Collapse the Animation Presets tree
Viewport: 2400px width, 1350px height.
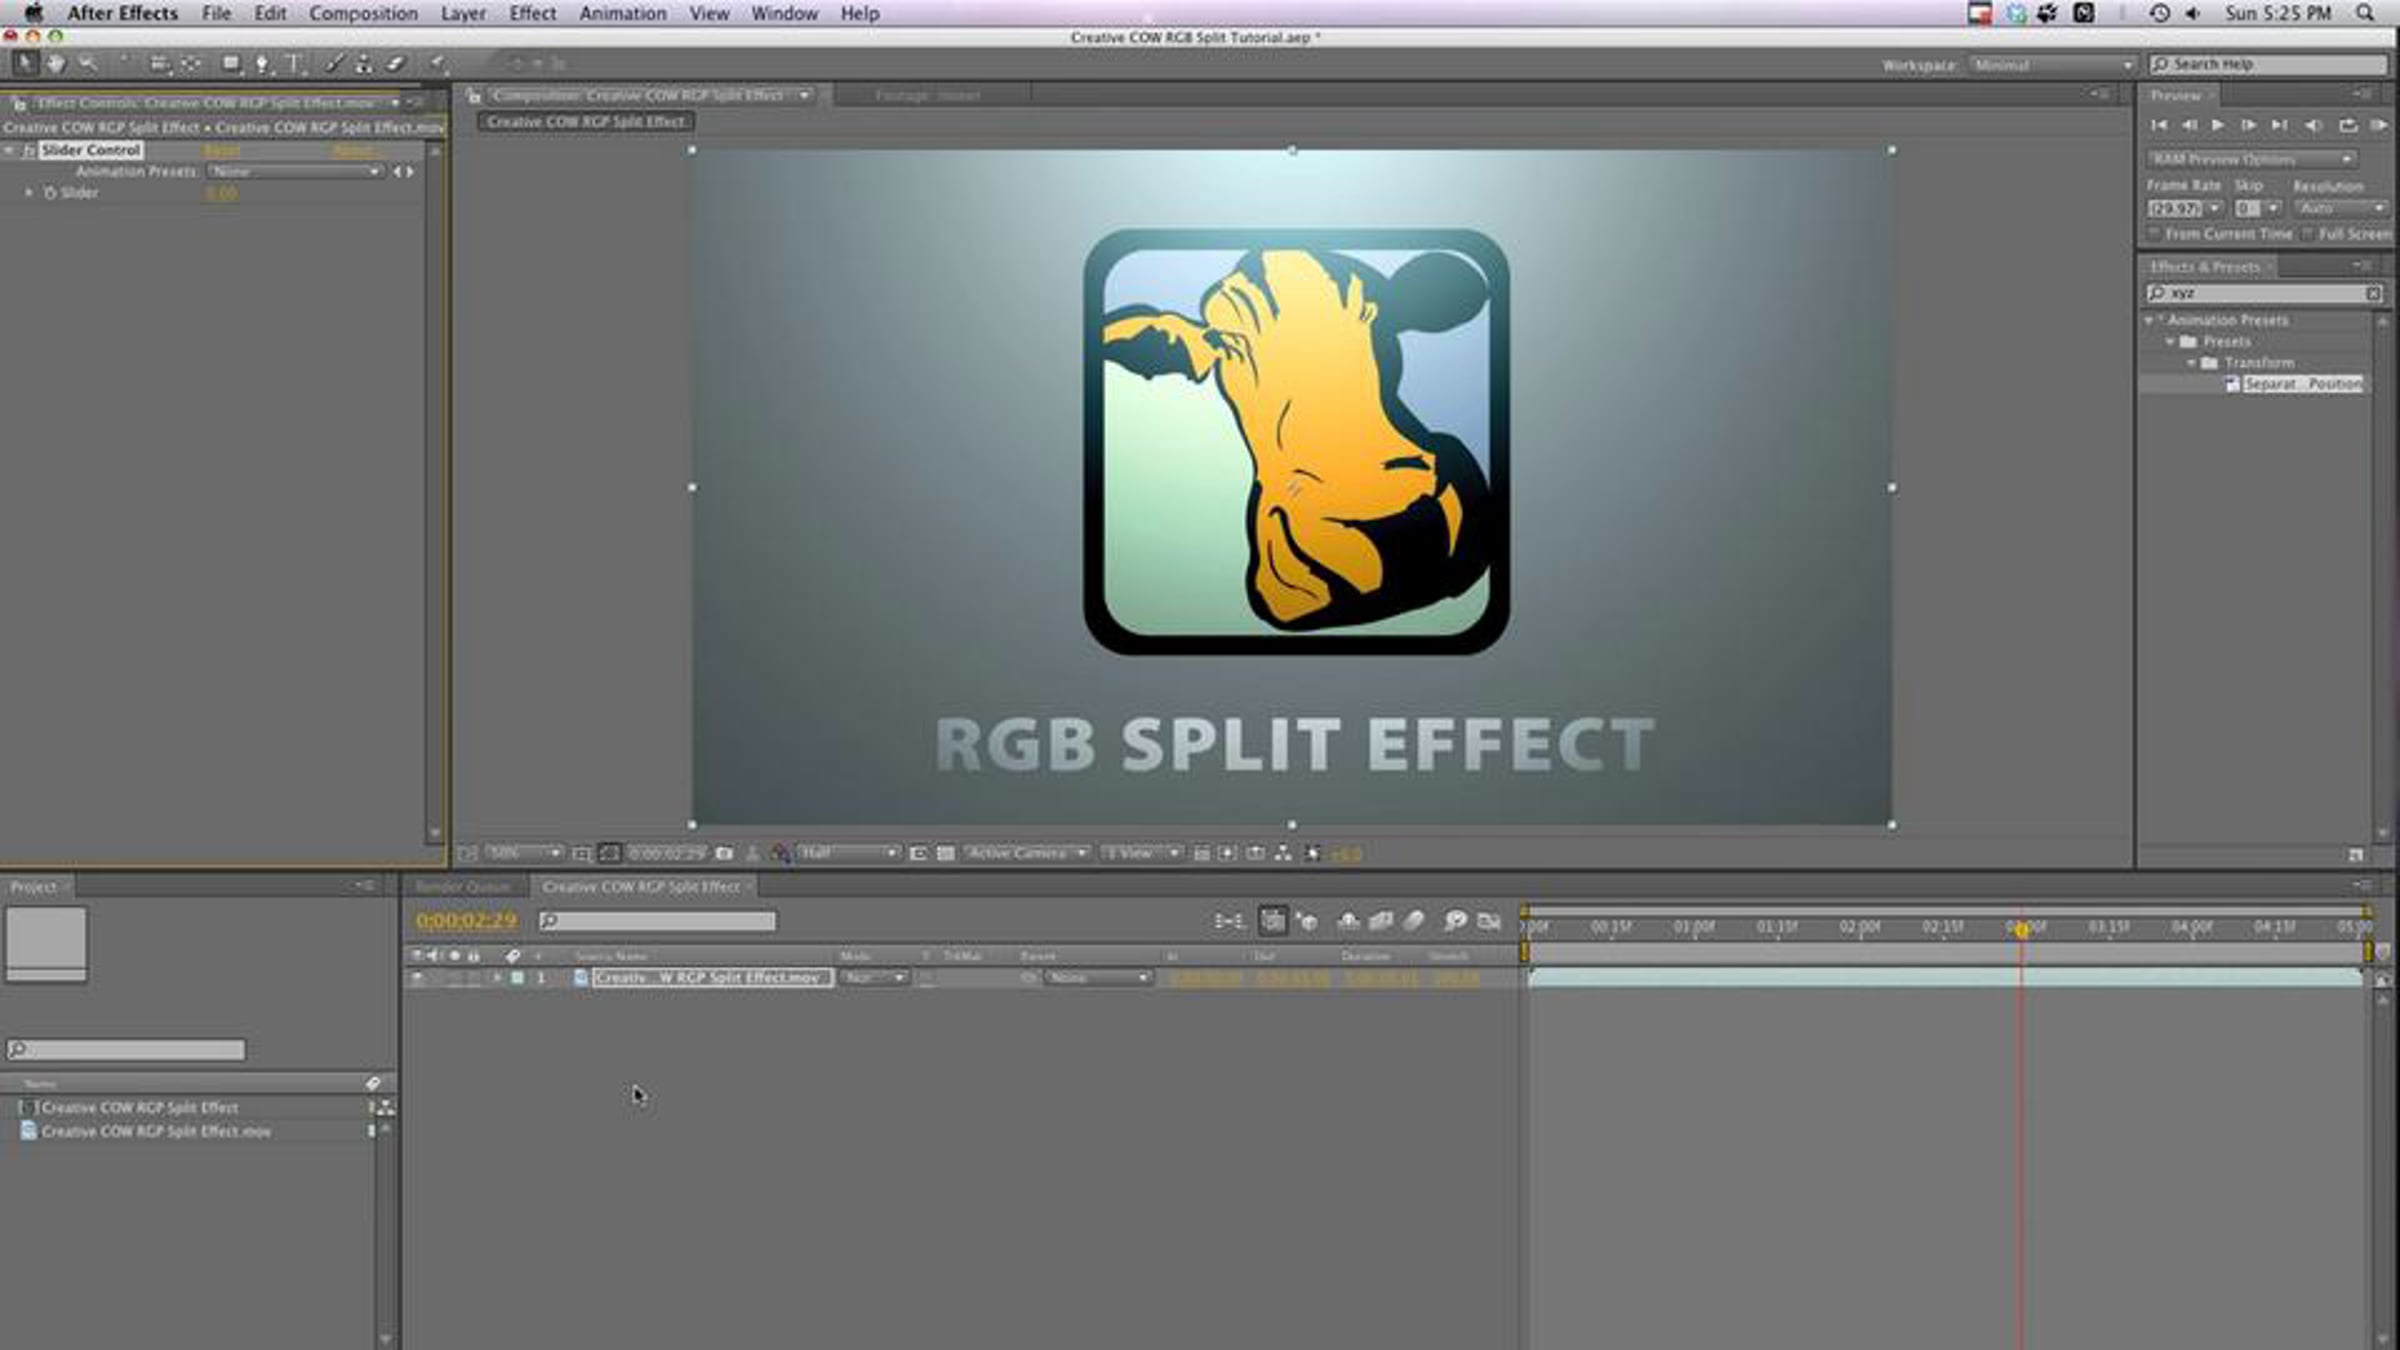2149,320
